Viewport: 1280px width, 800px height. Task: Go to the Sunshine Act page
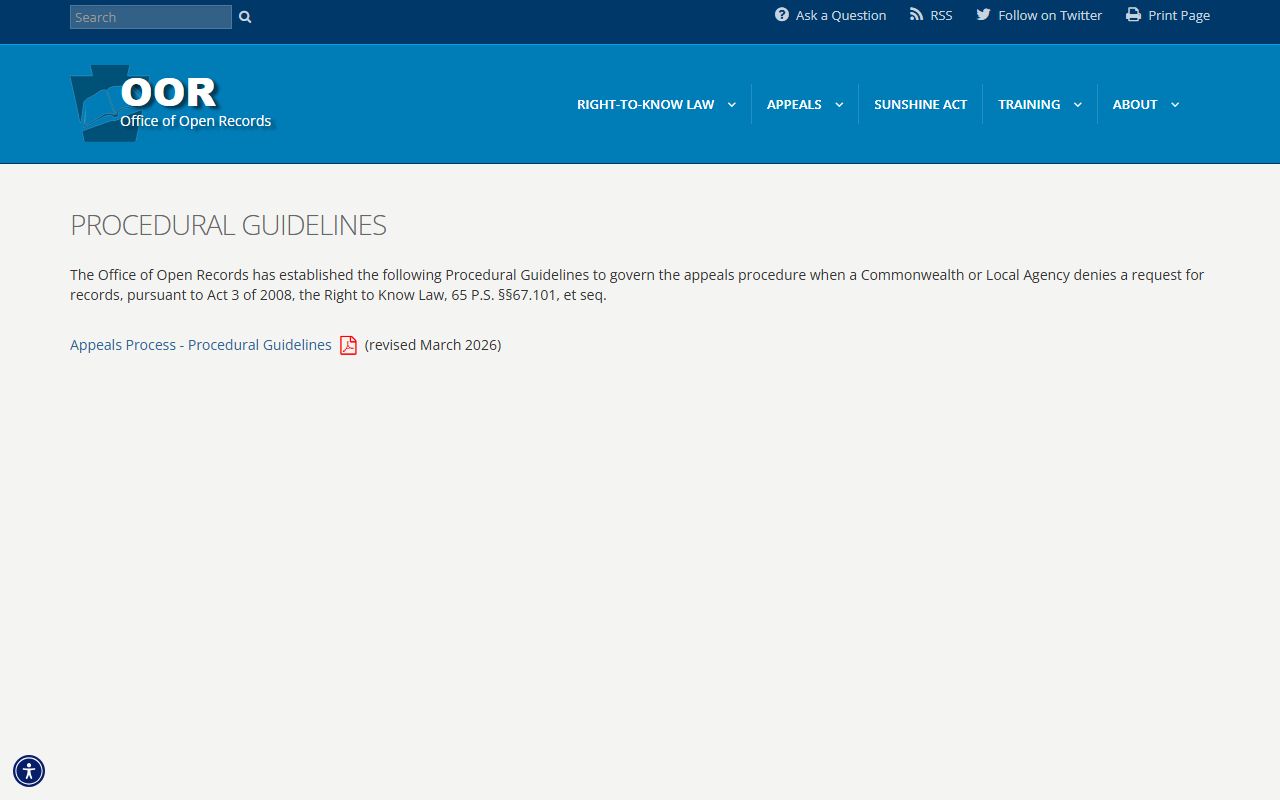coord(921,105)
